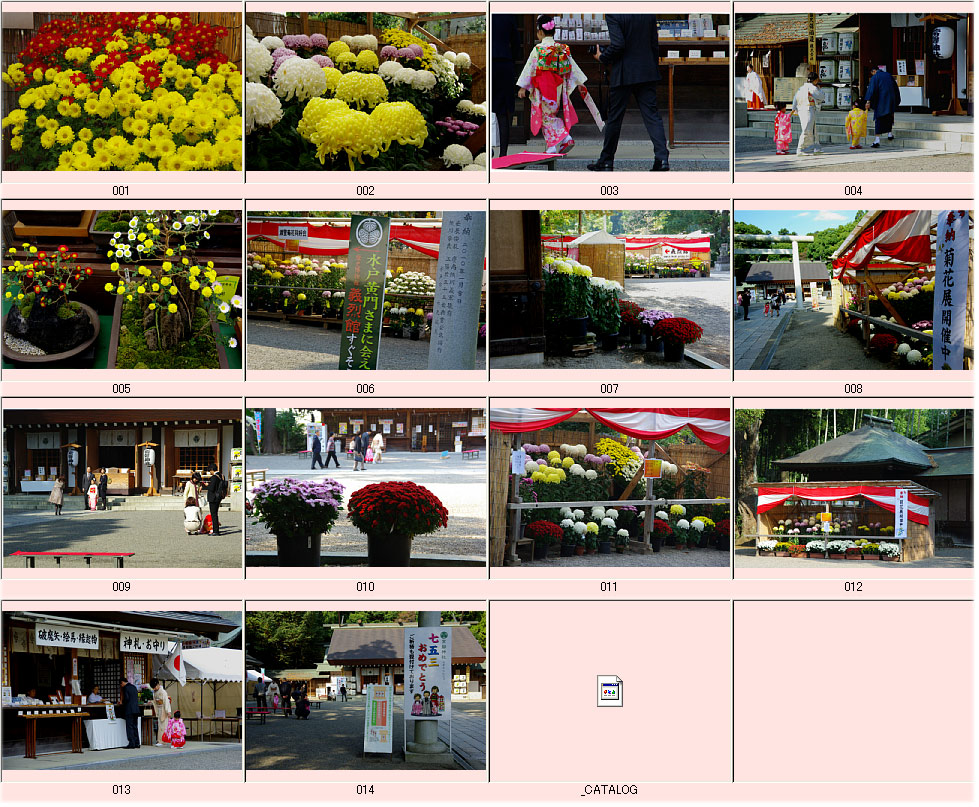Click the 014 filename label
Image resolution: width=979 pixels, height=807 pixels.
[x=365, y=790]
